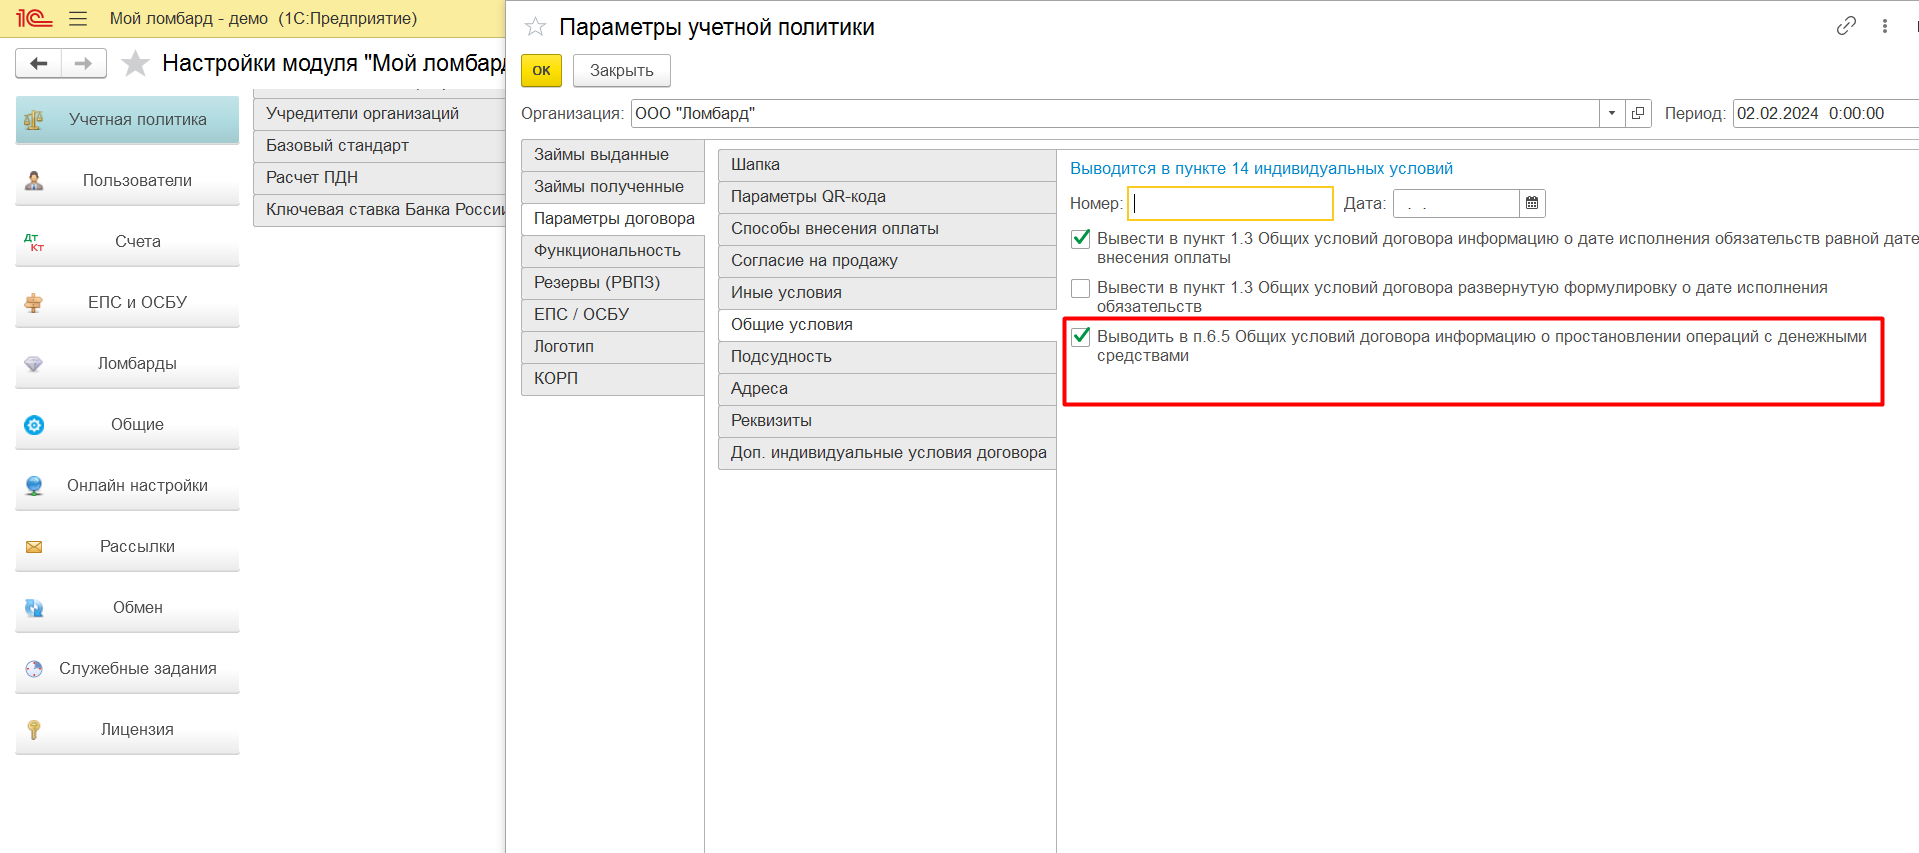Open Счета settings section
The image size is (1919, 853).
pyautogui.click(x=127, y=242)
